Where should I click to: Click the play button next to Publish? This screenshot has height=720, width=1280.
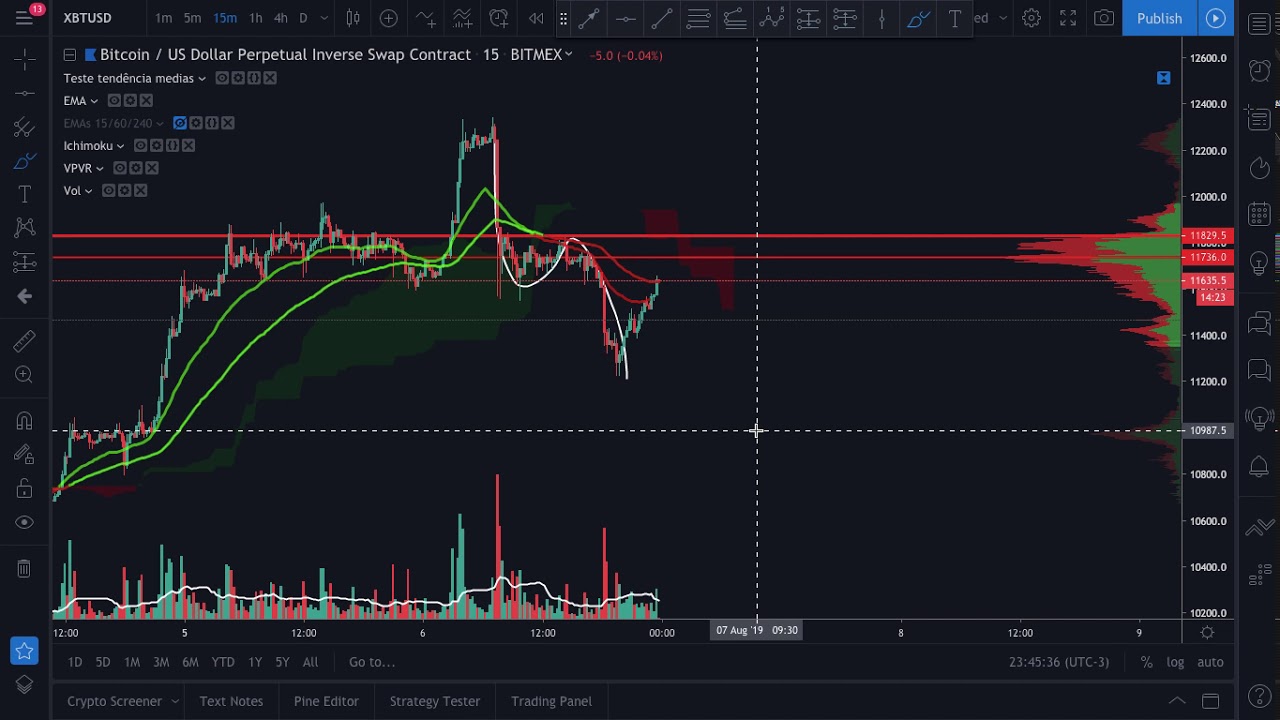pos(1216,18)
